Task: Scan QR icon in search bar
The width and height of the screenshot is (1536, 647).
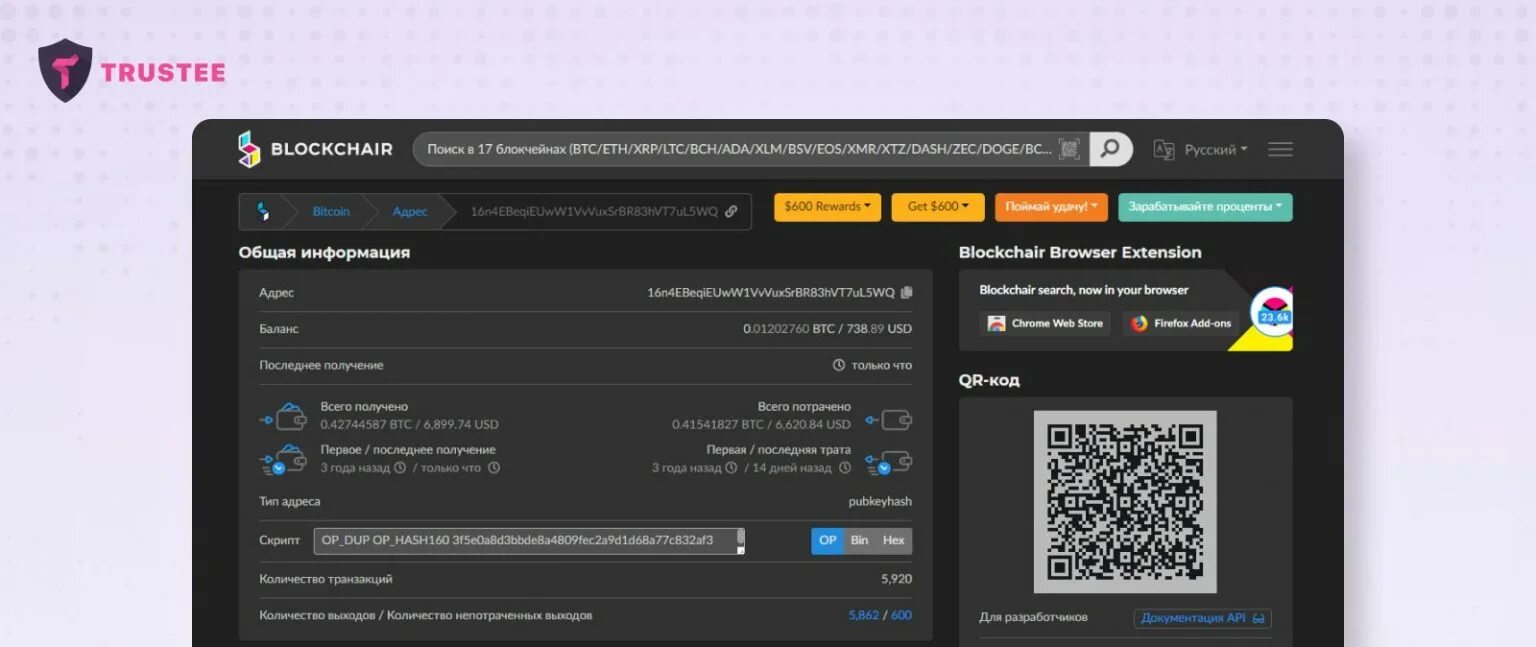Action: [x=1070, y=149]
